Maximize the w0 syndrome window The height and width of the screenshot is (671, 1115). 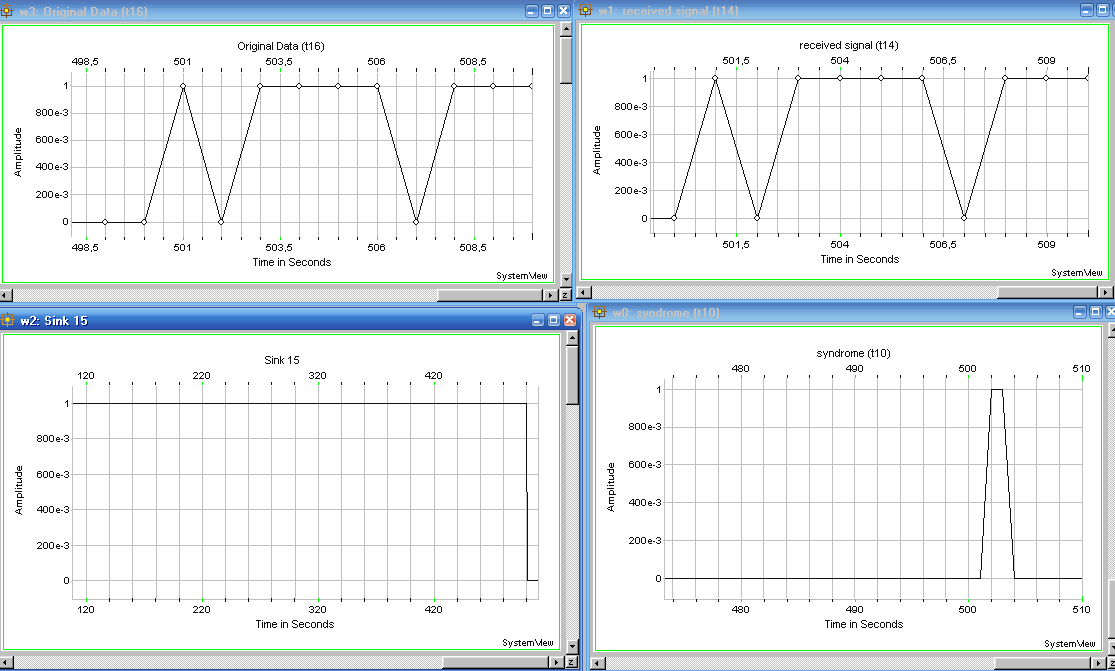[1095, 312]
